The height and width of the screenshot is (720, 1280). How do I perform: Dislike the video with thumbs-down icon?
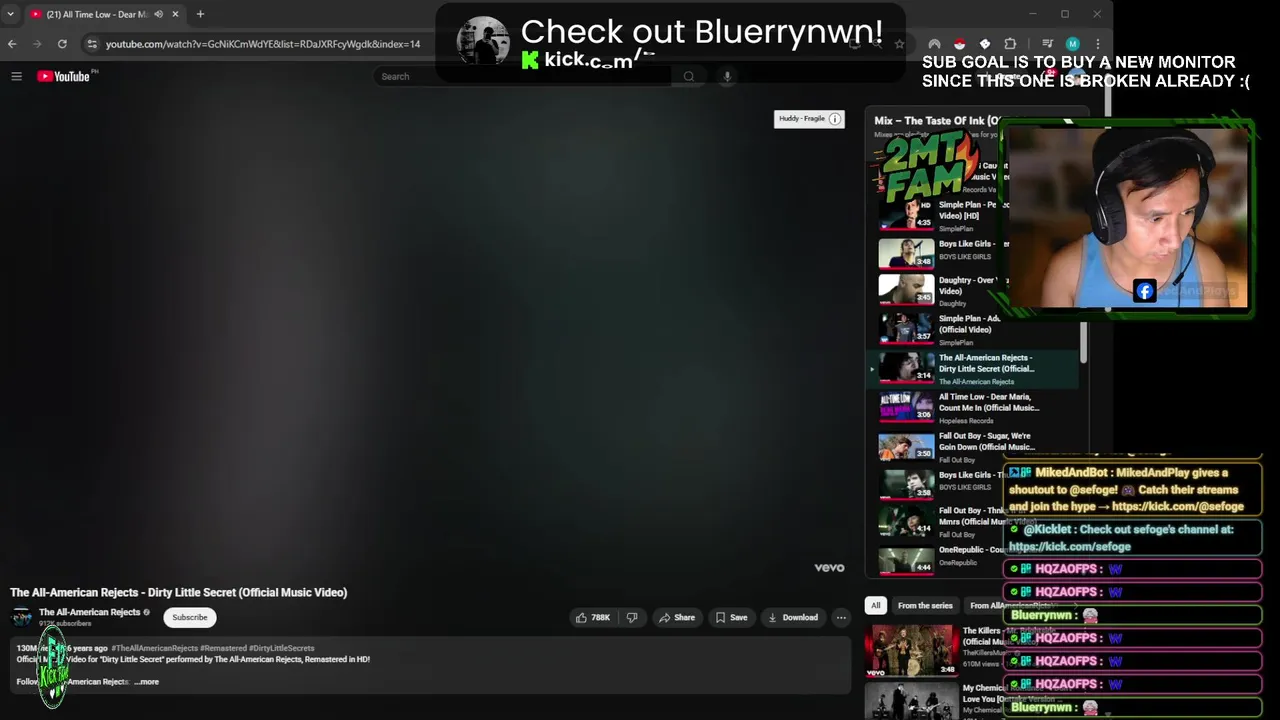(x=631, y=617)
